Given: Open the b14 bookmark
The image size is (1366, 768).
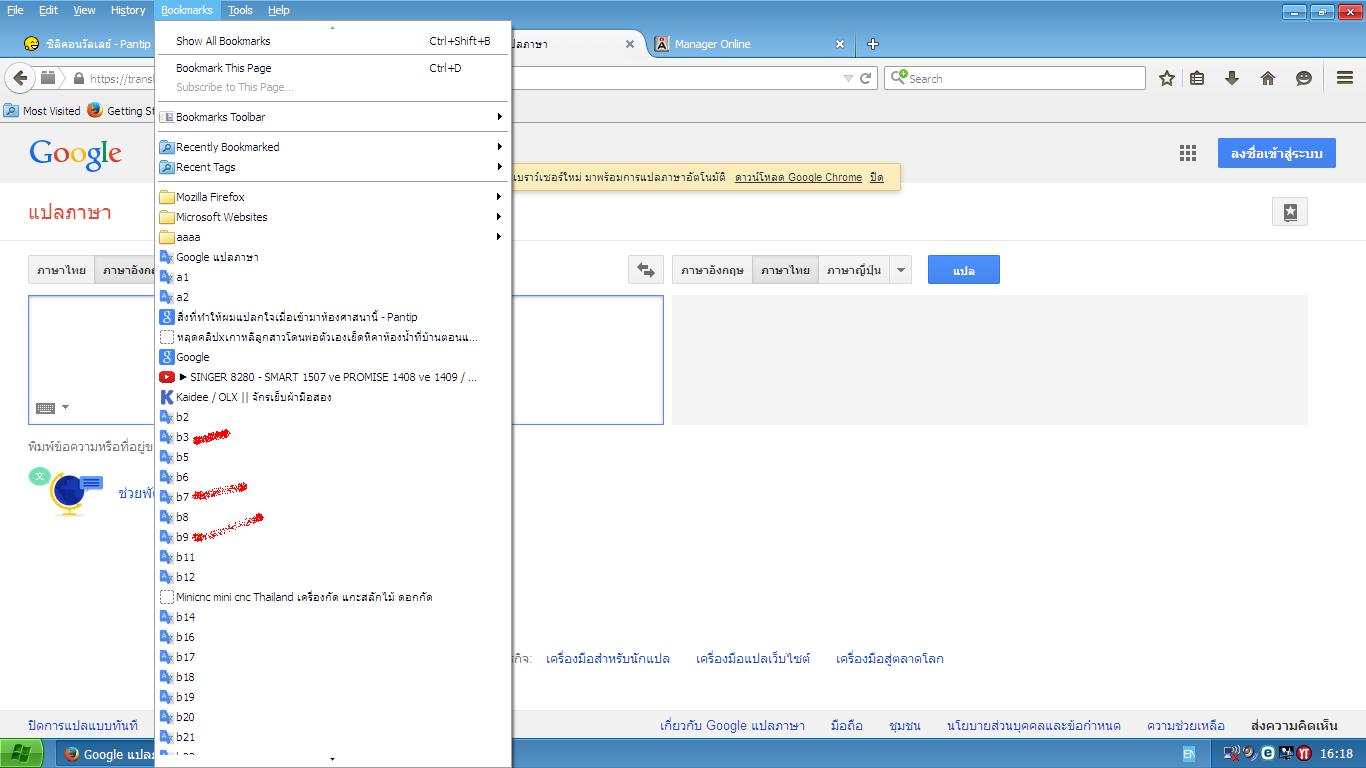Looking at the screenshot, I should (334, 617).
